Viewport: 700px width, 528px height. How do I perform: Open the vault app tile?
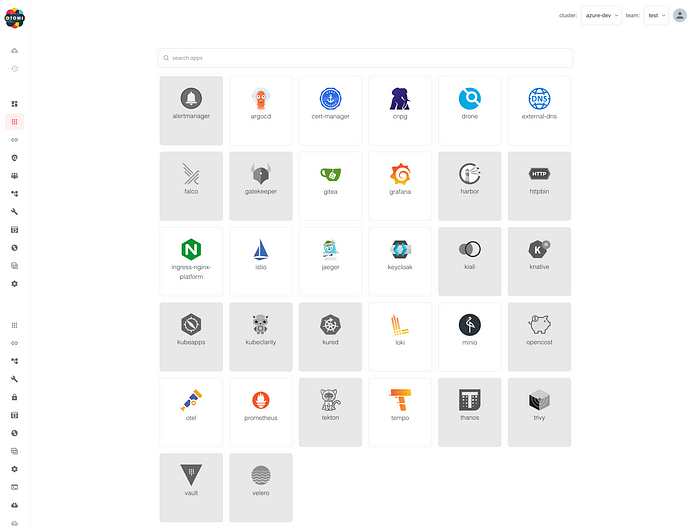coord(191,487)
